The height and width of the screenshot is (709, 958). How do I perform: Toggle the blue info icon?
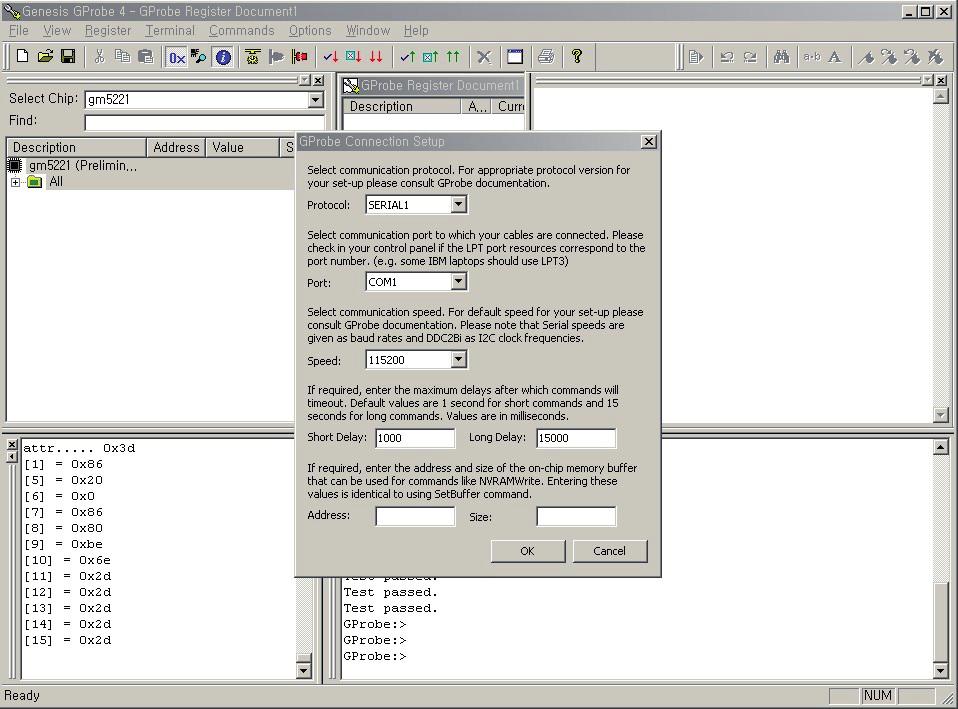[x=224, y=57]
